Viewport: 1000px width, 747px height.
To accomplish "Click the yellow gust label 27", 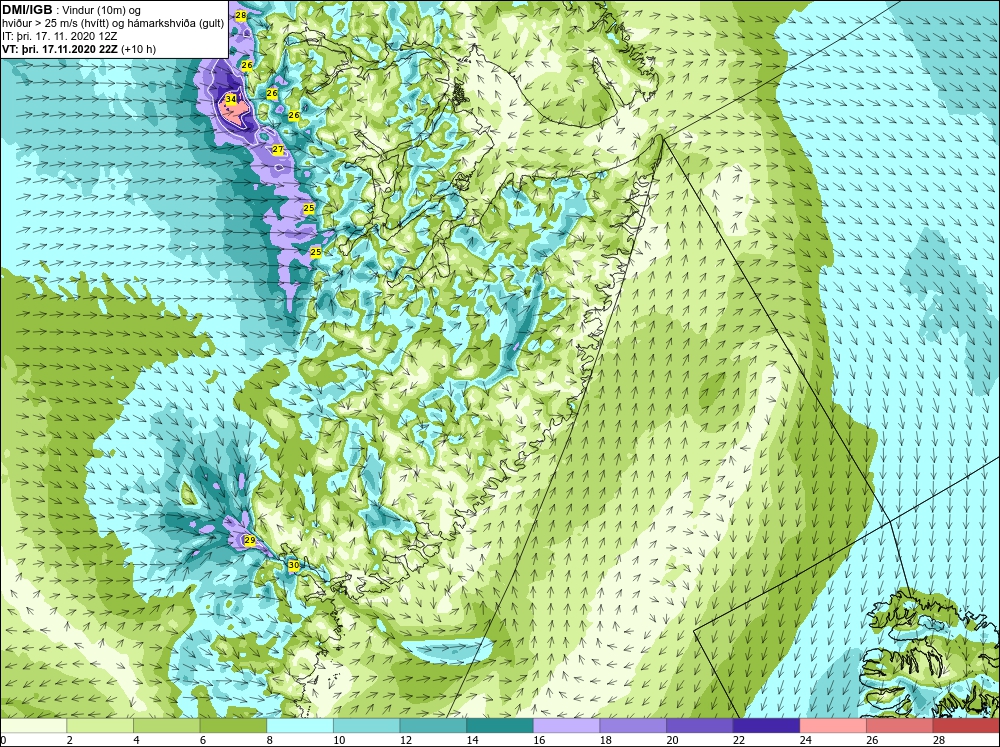I will point(277,149).
